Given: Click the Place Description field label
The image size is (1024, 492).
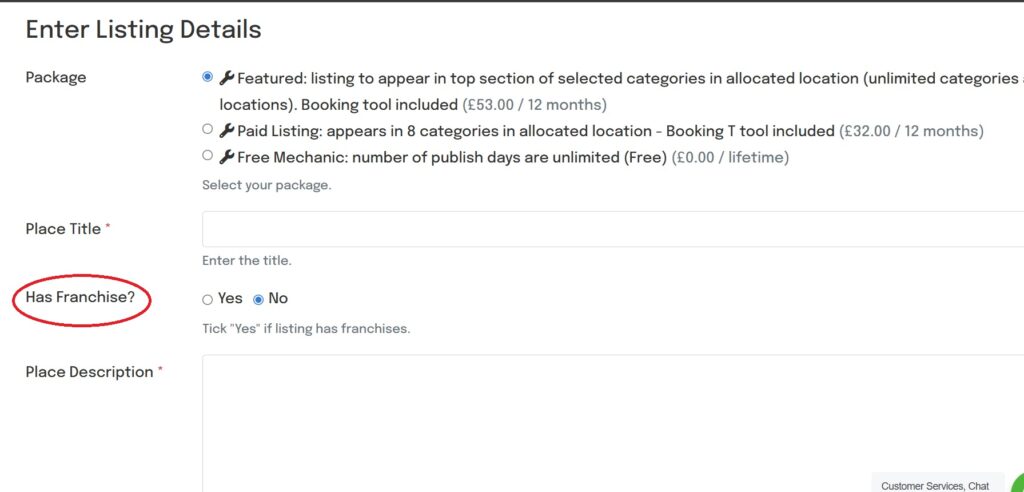Looking at the screenshot, I should pyautogui.click(x=89, y=372).
